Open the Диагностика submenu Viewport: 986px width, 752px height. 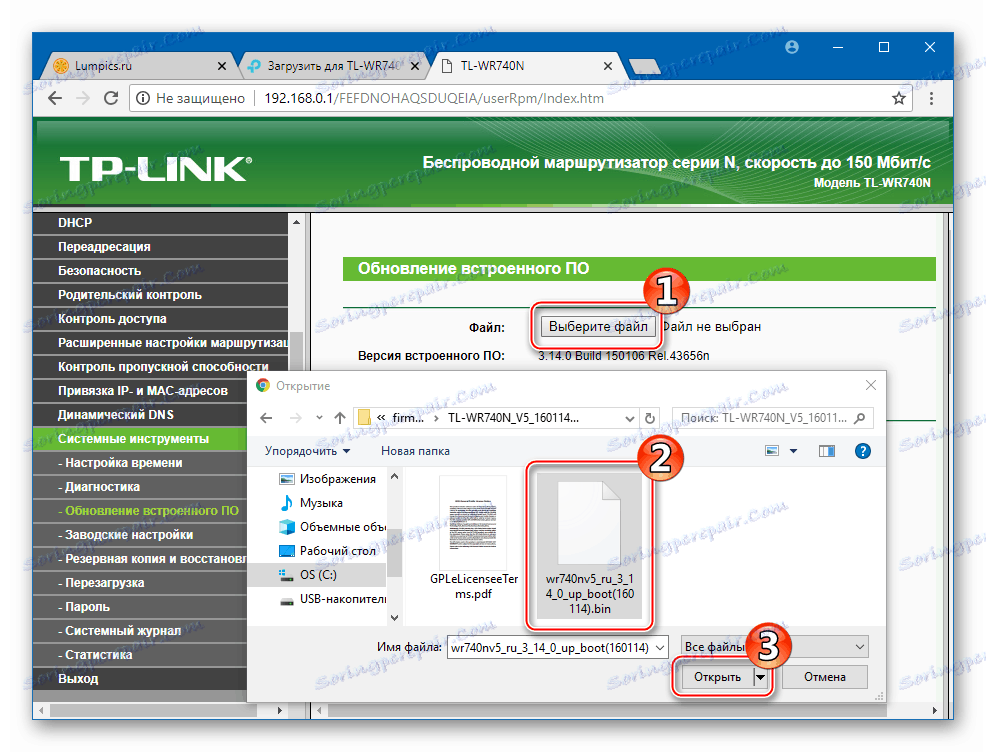(x=140, y=487)
